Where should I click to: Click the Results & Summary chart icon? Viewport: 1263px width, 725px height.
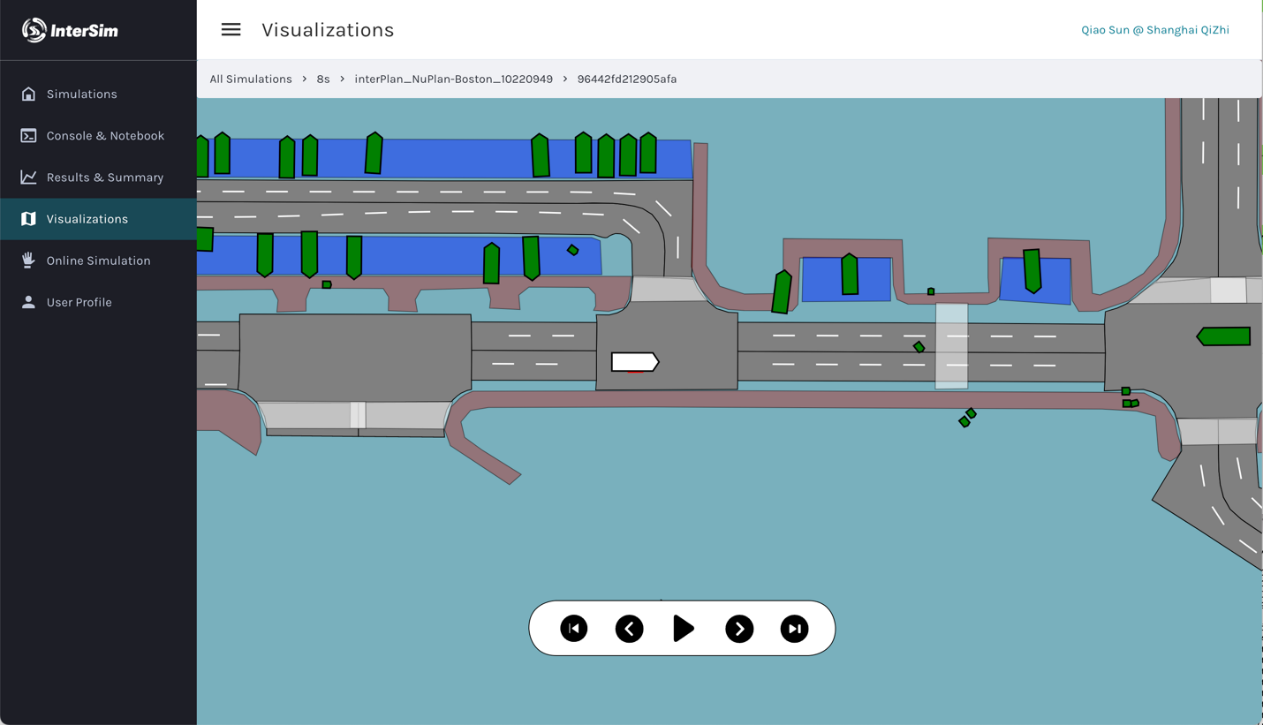coord(28,177)
